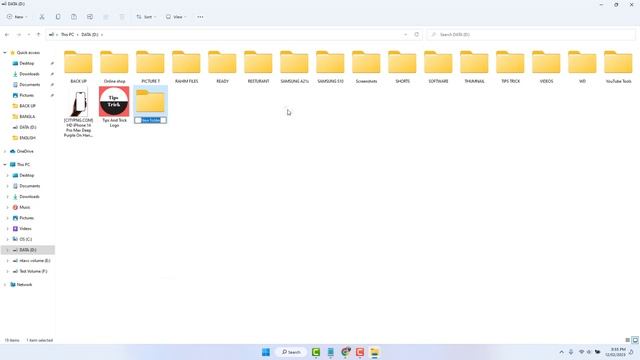
Task: Collapse the This PC tree node
Action: [5, 164]
